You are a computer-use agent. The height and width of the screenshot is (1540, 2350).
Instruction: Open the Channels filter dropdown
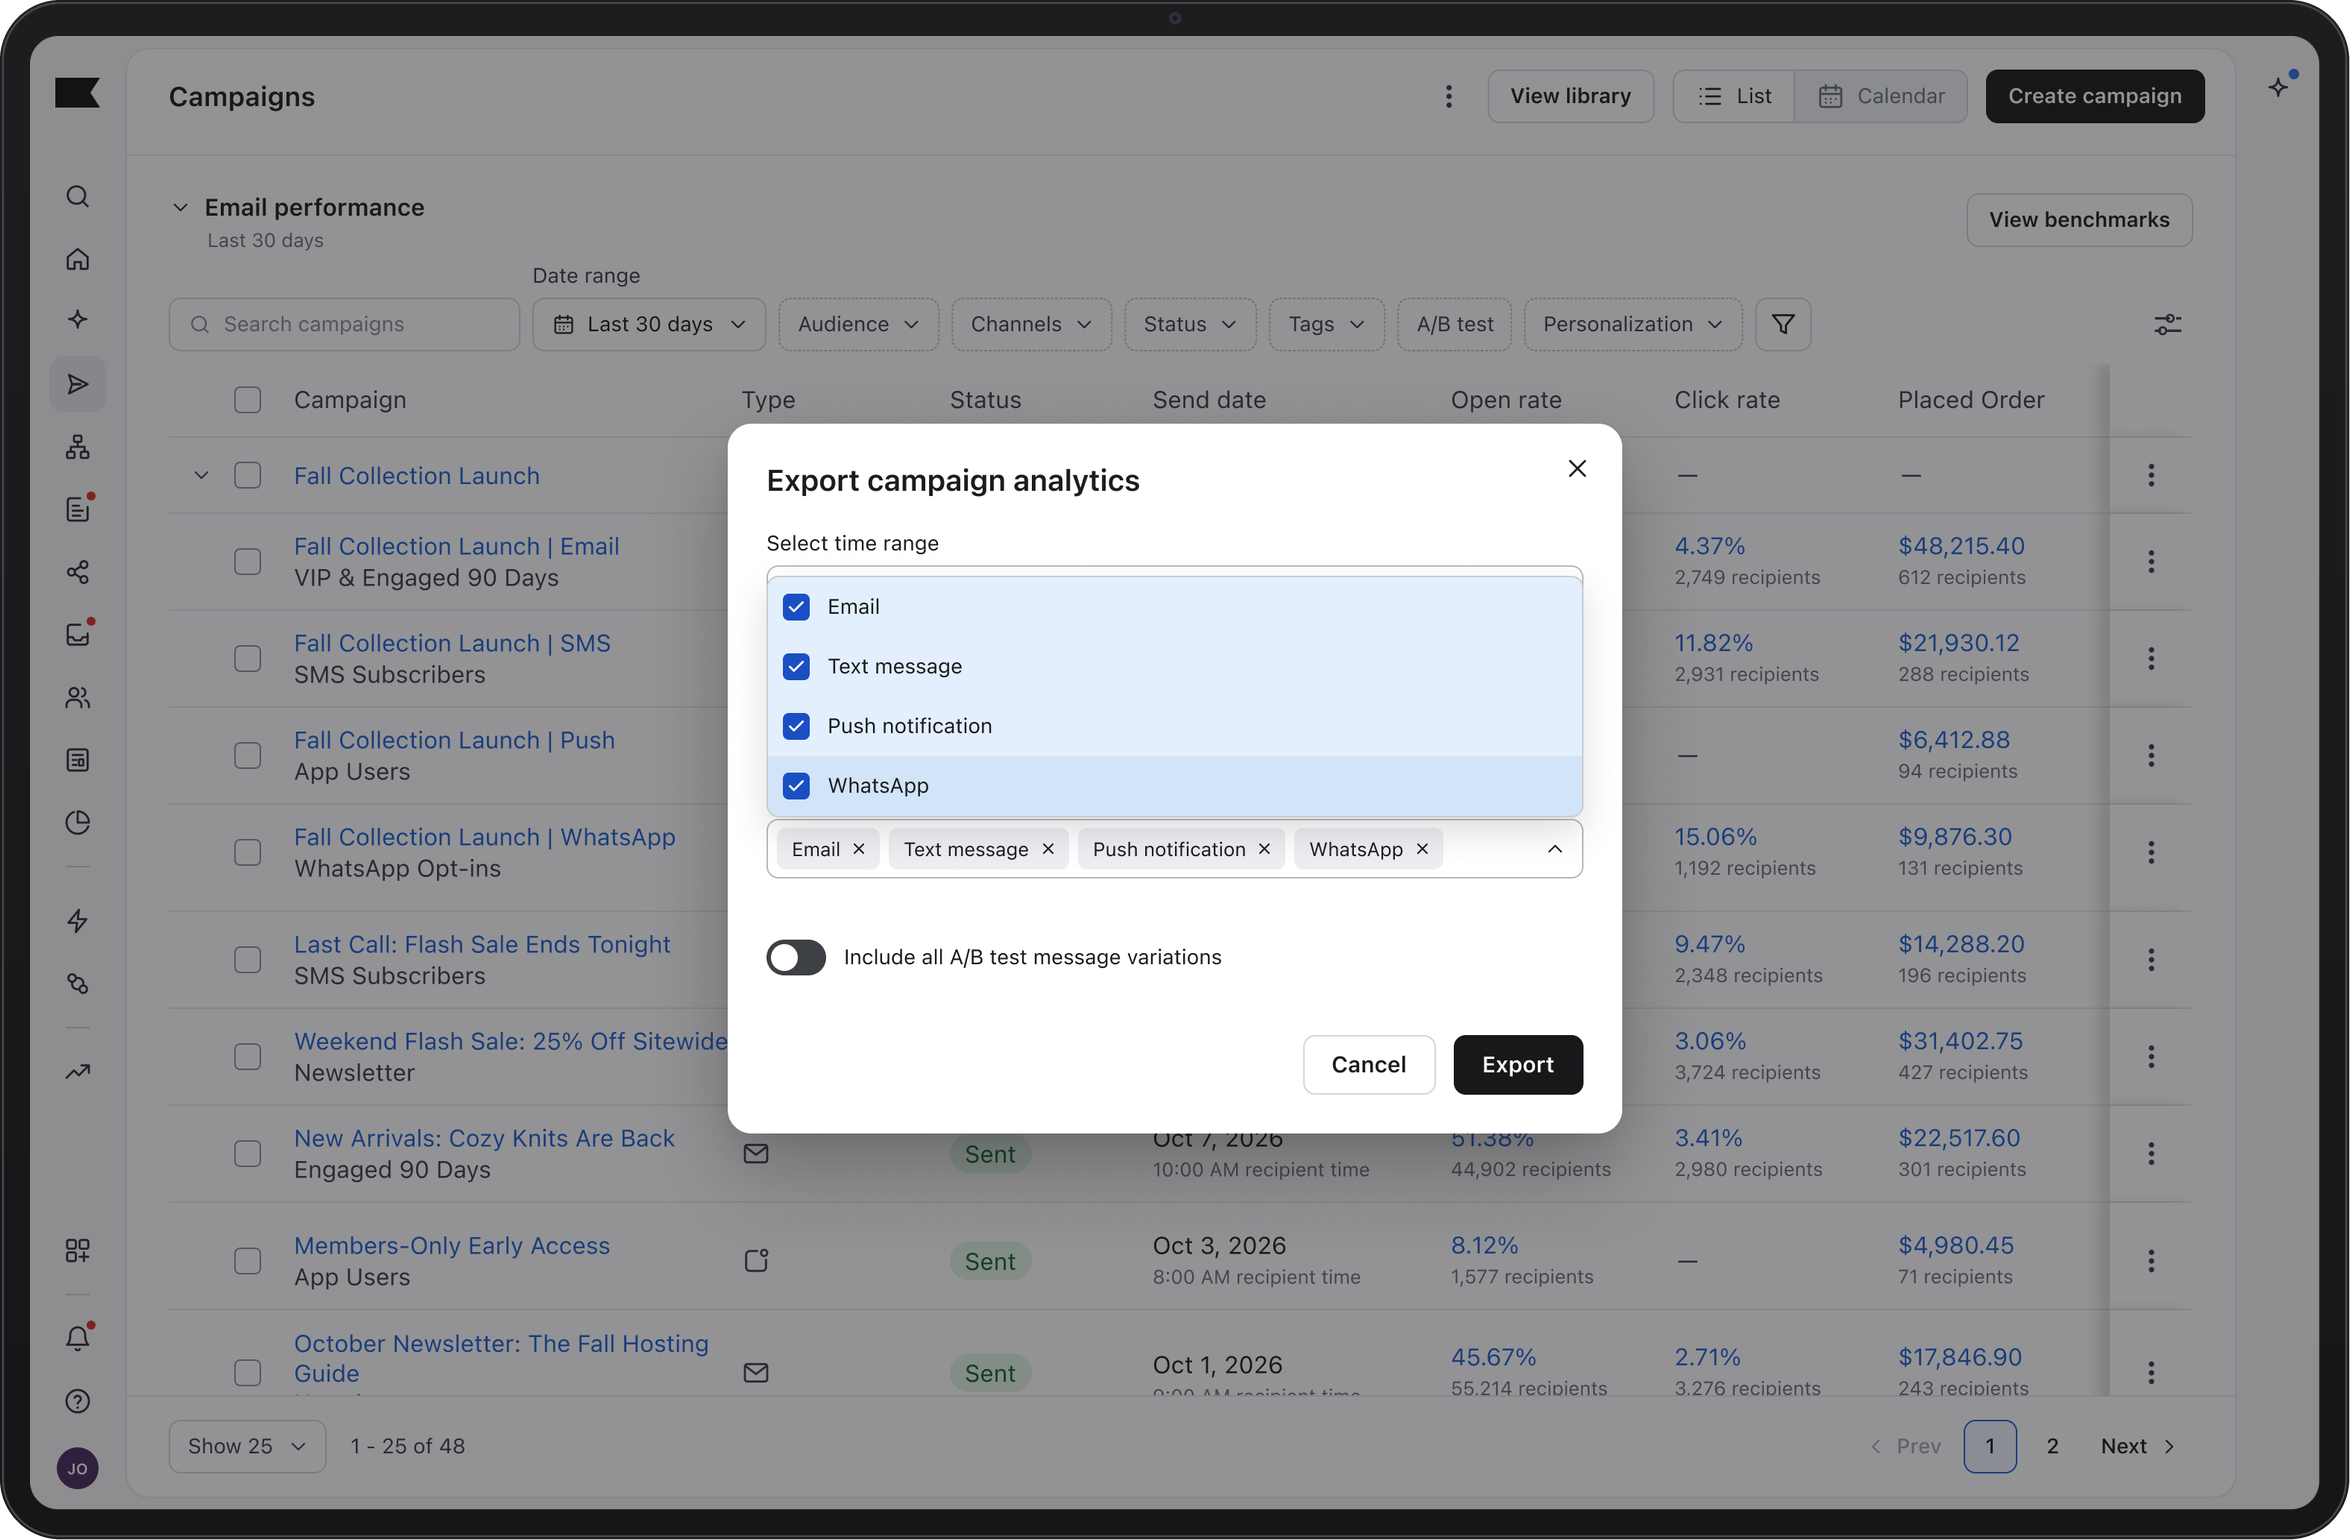click(x=1031, y=324)
